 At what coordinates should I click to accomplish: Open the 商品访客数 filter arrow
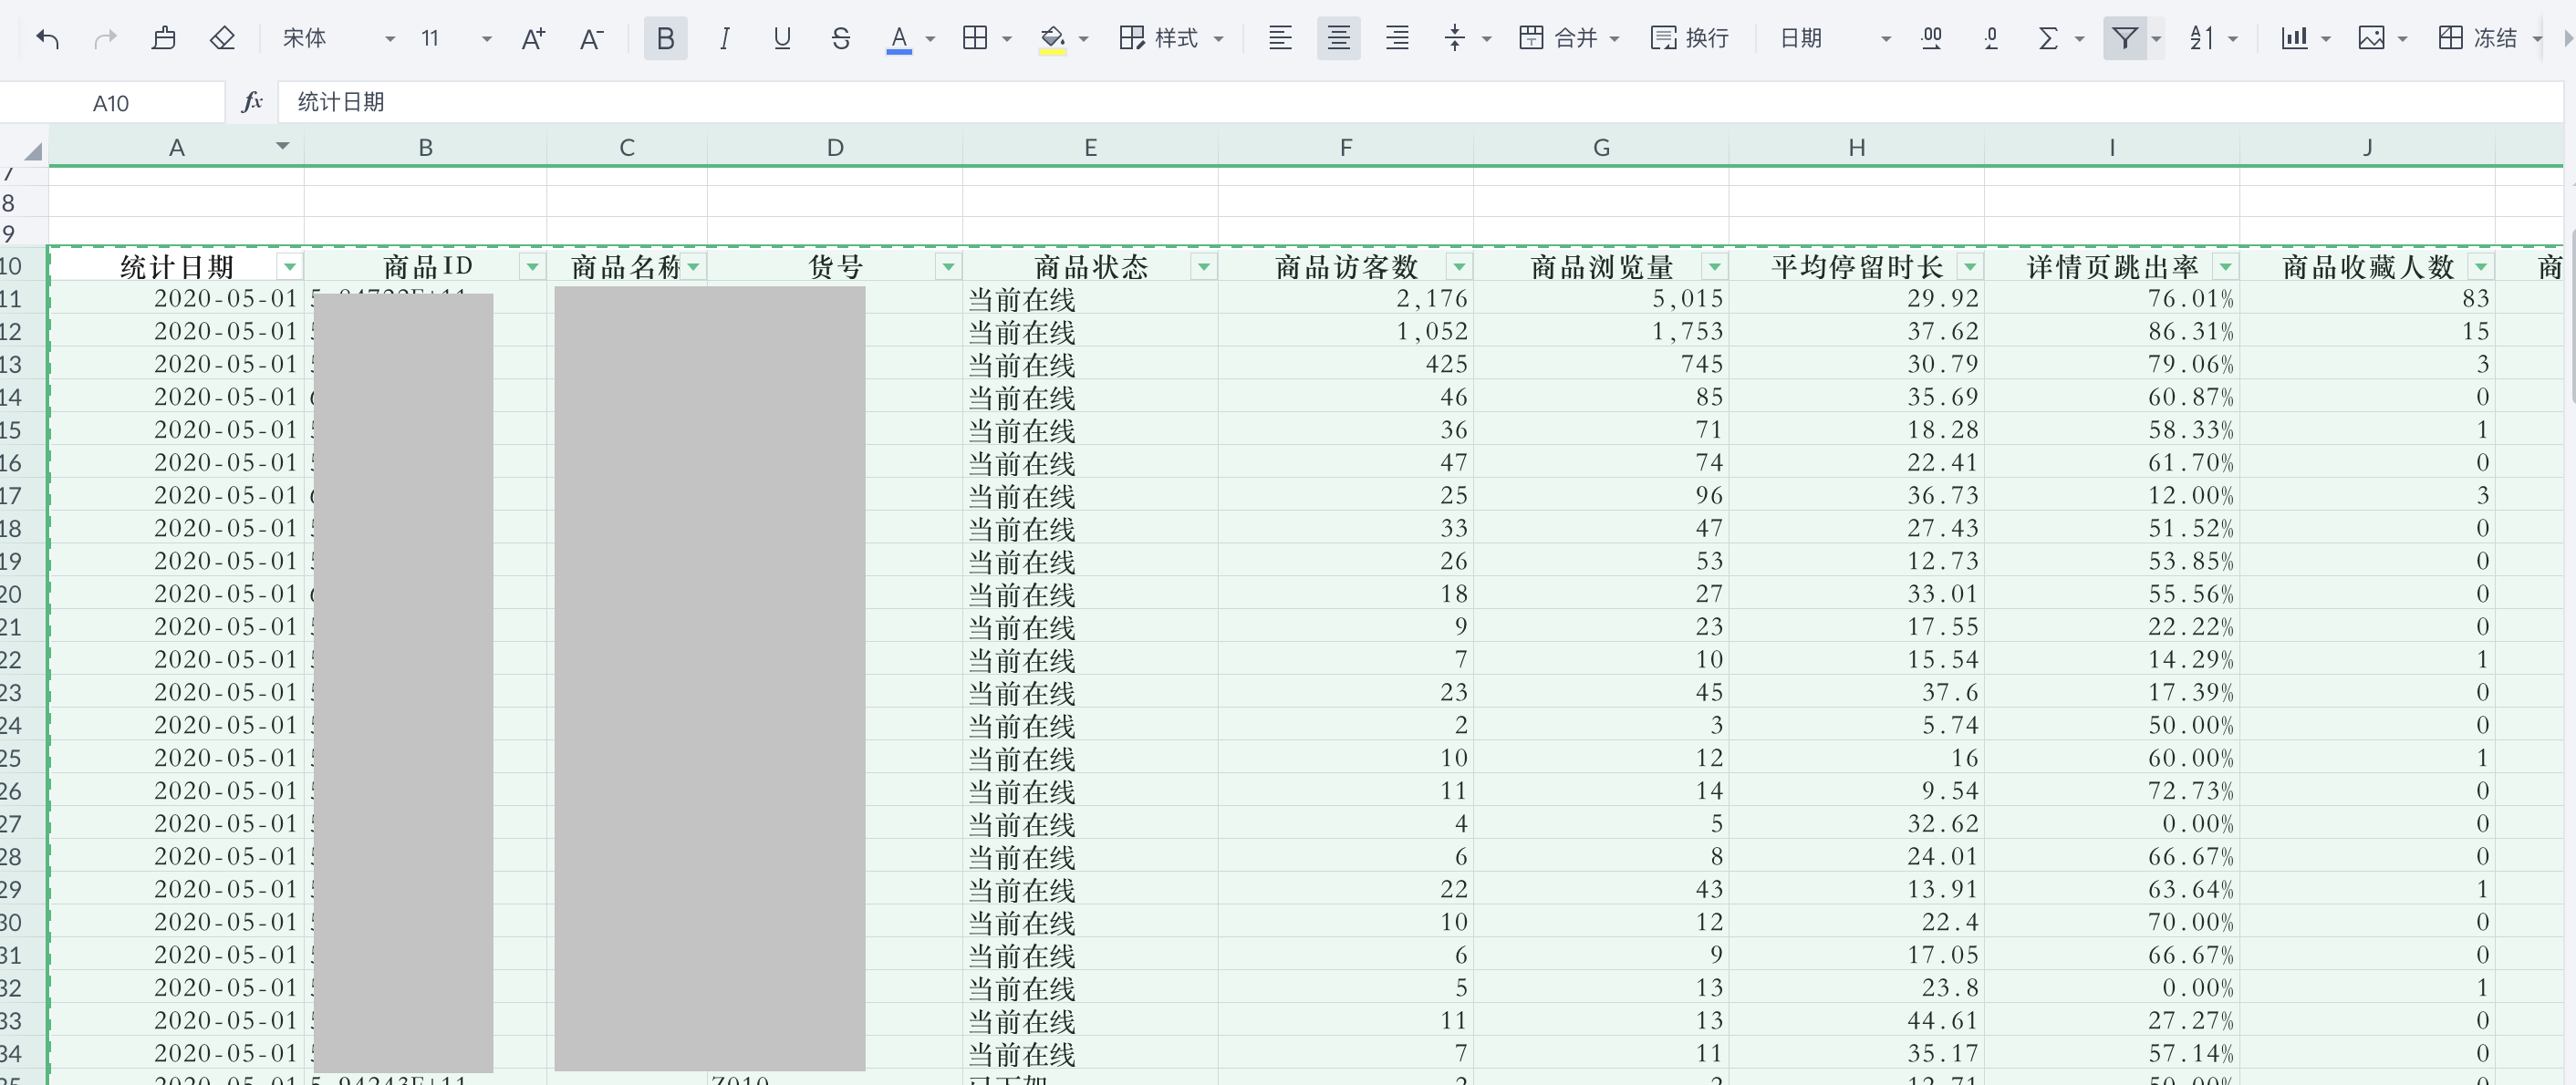coord(1459,267)
